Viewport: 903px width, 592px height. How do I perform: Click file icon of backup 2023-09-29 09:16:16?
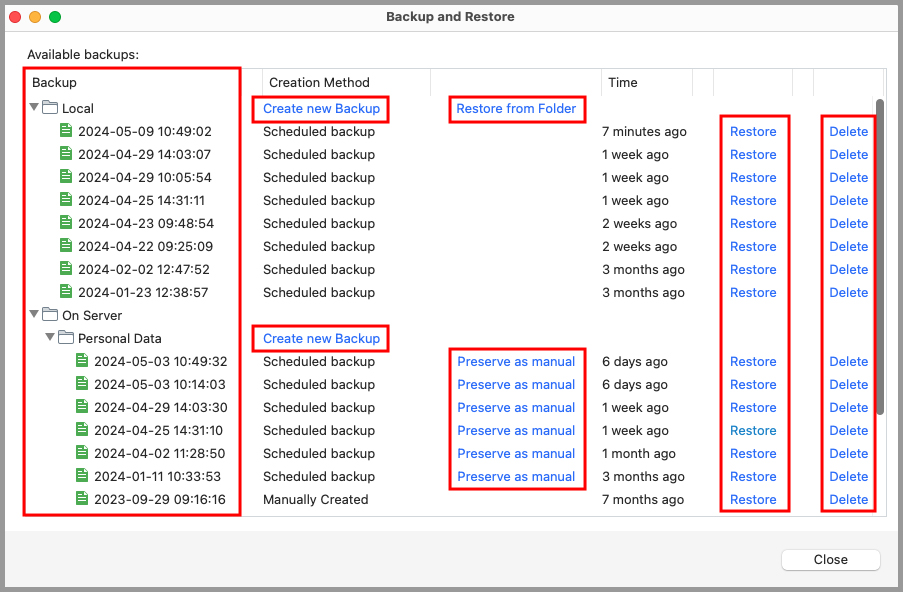click(82, 499)
